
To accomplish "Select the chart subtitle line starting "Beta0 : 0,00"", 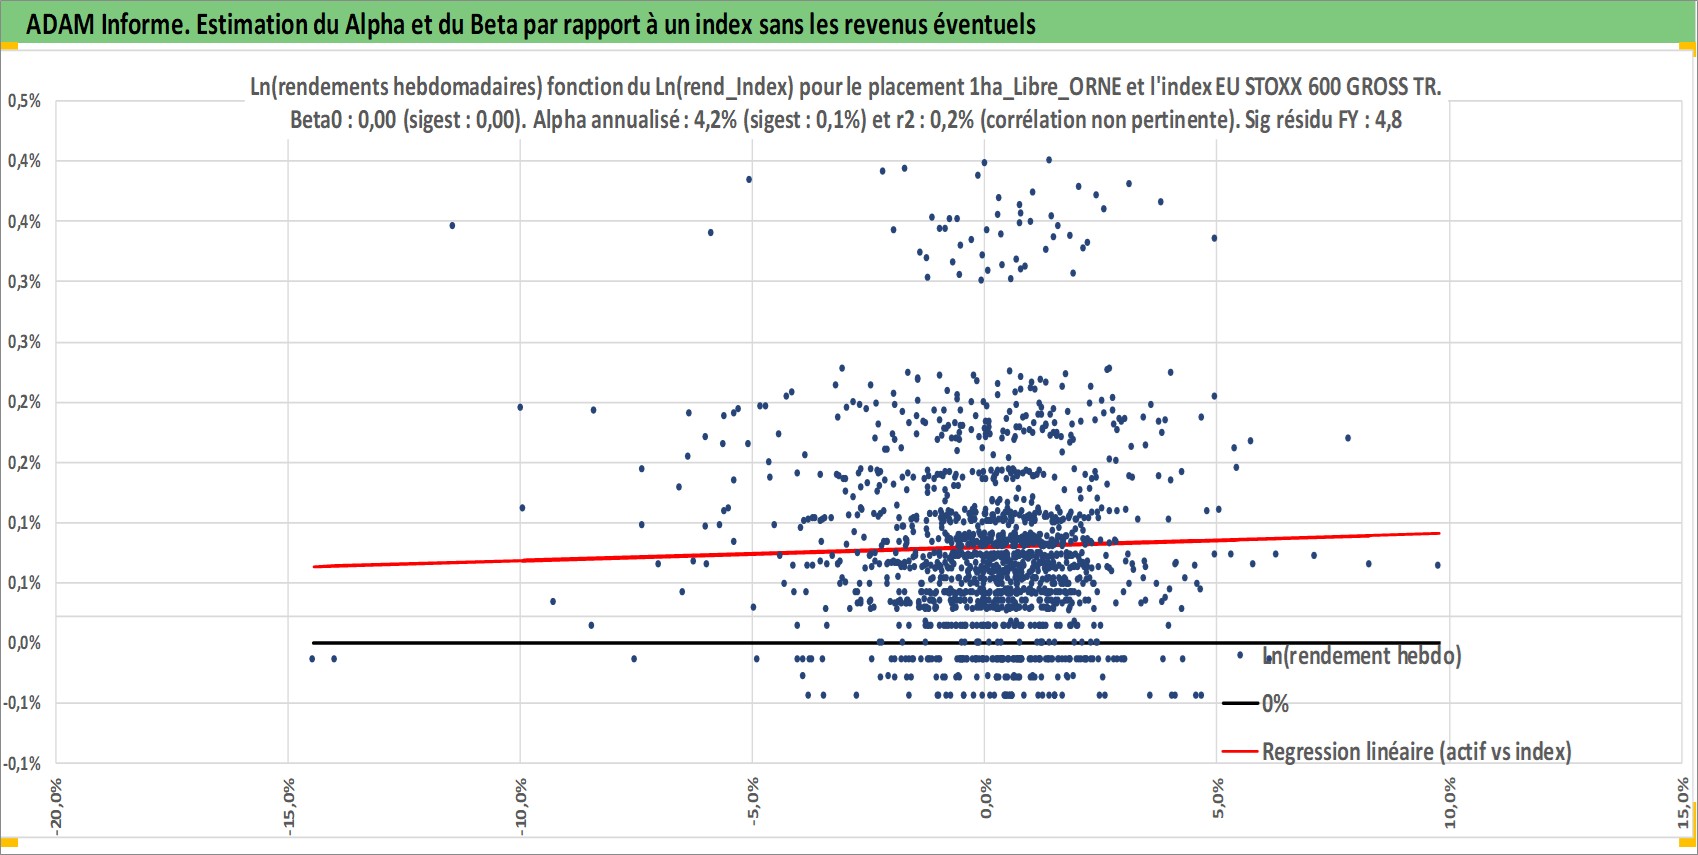I will click(846, 120).
